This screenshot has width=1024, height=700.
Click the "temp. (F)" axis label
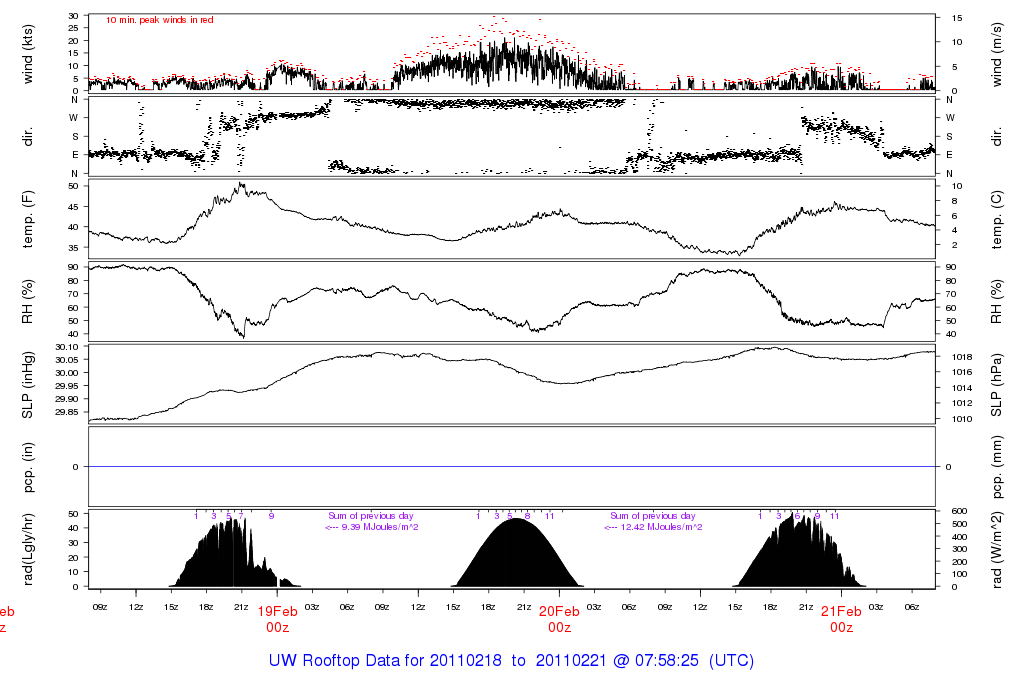click(27, 219)
